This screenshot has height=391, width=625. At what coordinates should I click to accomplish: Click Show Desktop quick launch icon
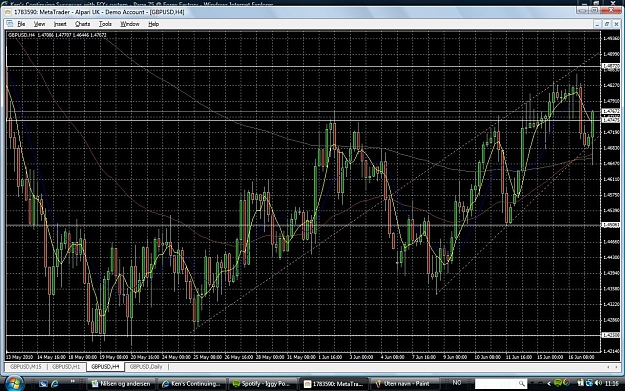[43, 383]
